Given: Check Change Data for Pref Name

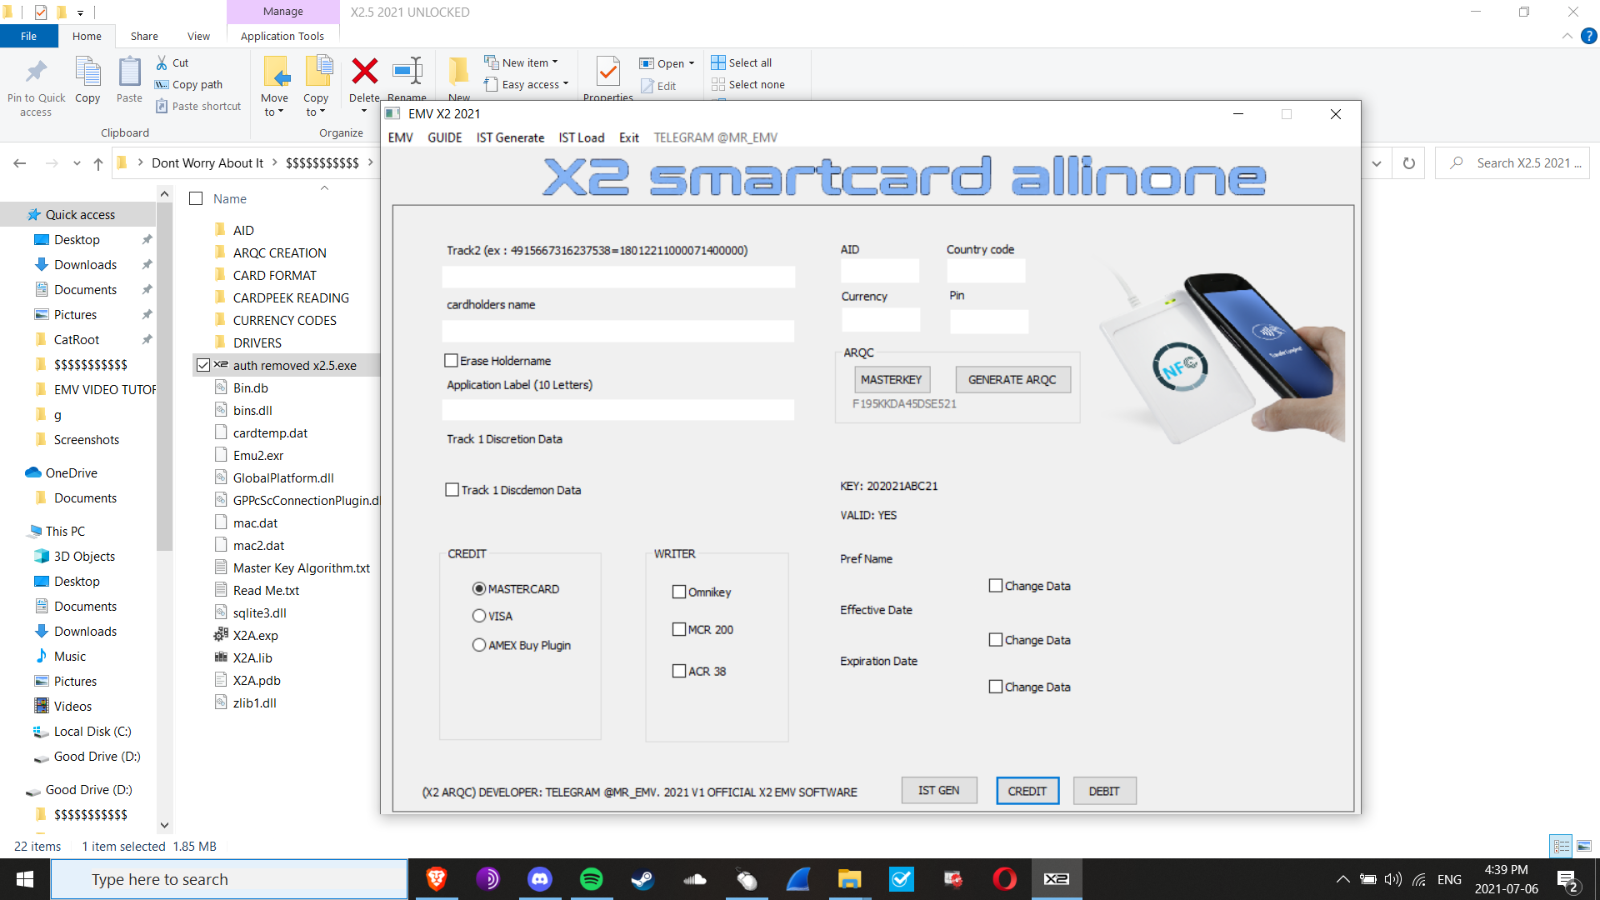Looking at the screenshot, I should (x=995, y=586).
